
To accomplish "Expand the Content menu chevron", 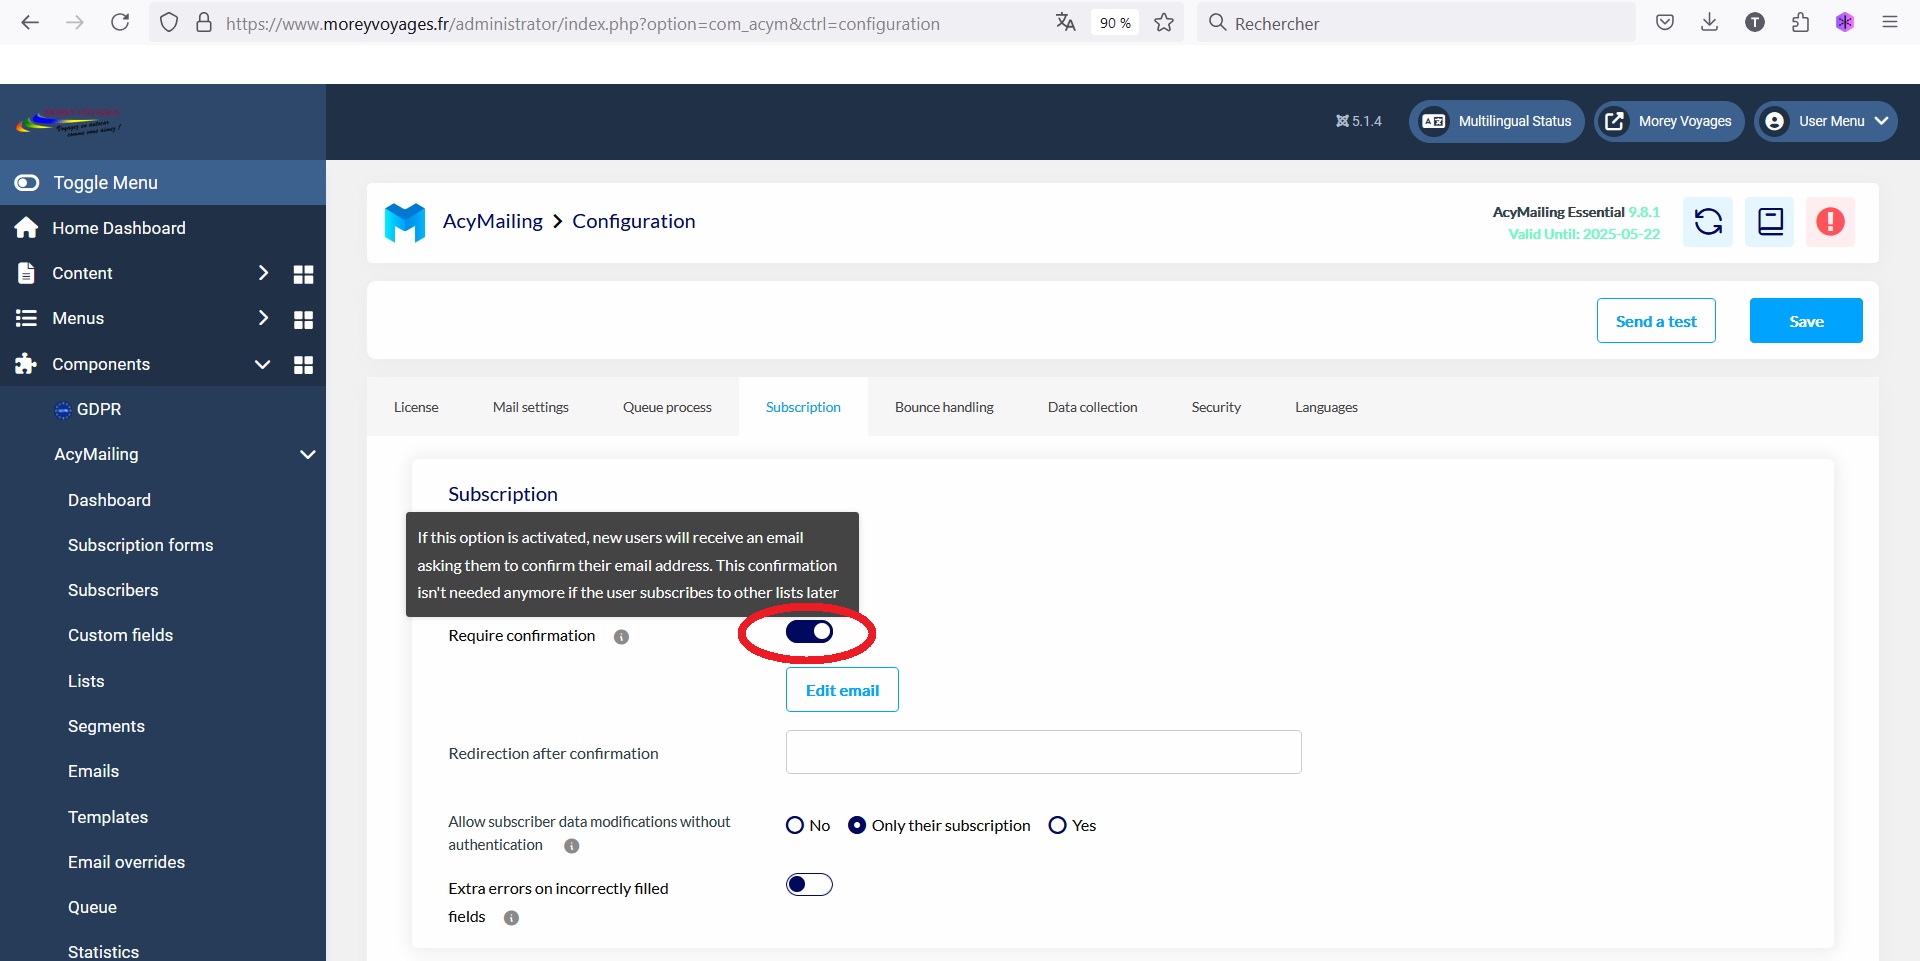I will 263,273.
